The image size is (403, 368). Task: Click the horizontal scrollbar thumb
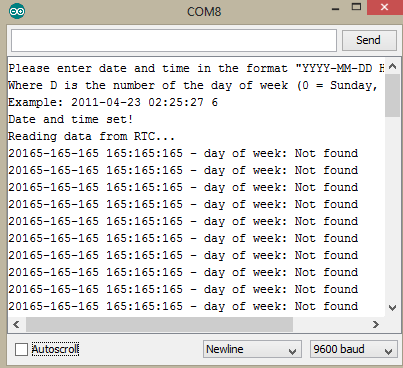pyautogui.click(x=159, y=324)
